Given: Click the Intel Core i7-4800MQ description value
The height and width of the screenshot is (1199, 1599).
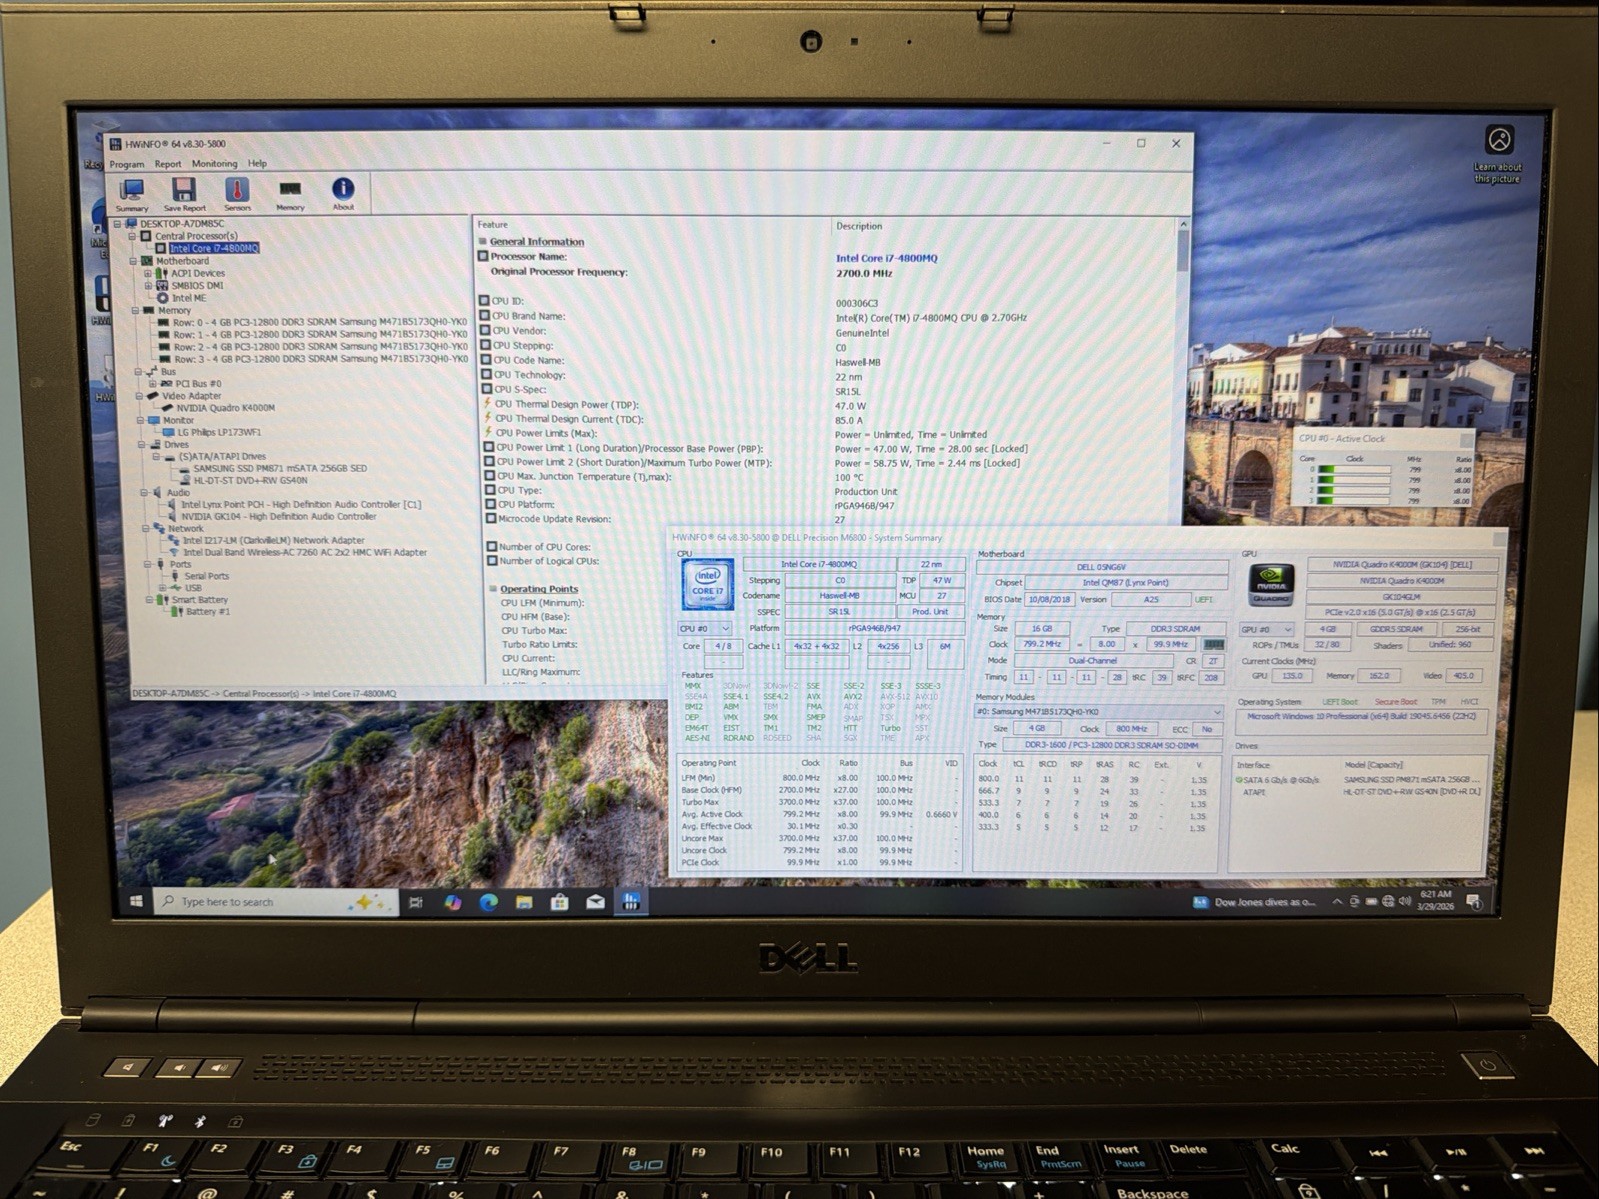Looking at the screenshot, I should click(x=887, y=258).
